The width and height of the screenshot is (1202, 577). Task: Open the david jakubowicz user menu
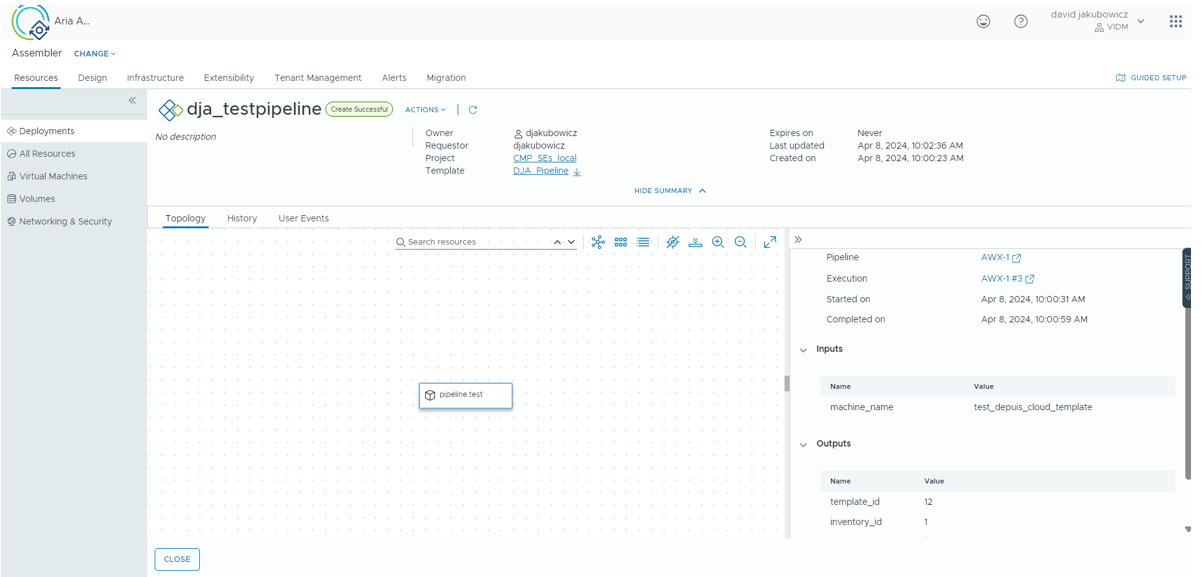[1097, 21]
